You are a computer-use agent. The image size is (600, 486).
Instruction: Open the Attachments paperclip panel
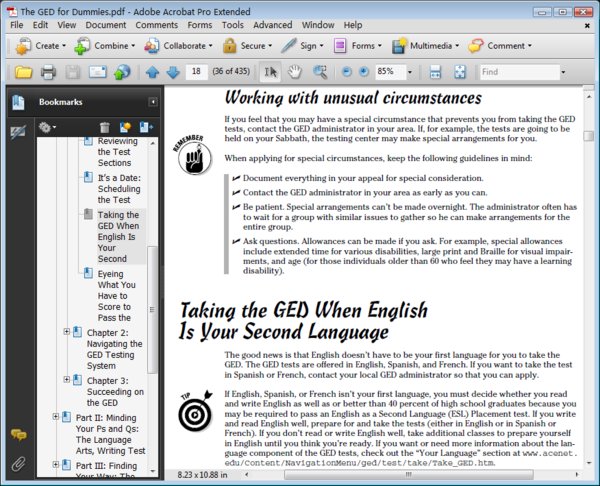tap(18, 464)
